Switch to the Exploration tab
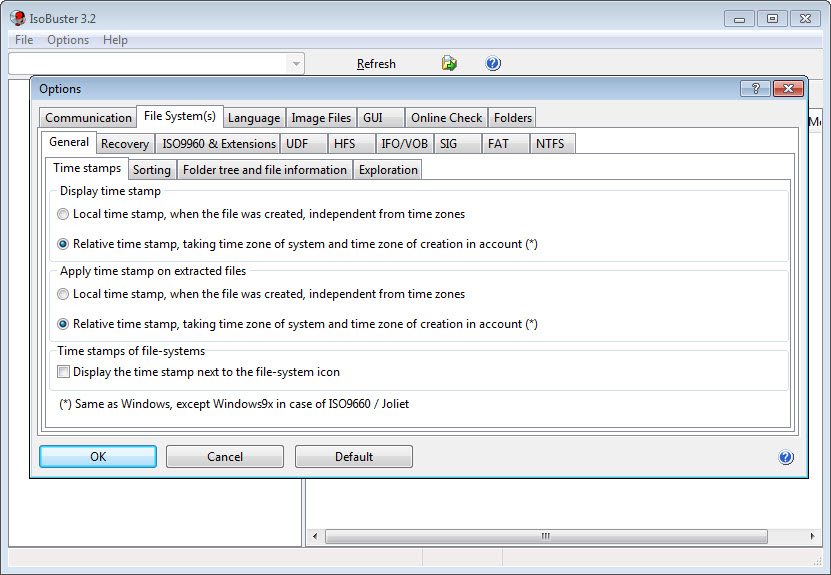The width and height of the screenshot is (831, 575). tap(388, 170)
